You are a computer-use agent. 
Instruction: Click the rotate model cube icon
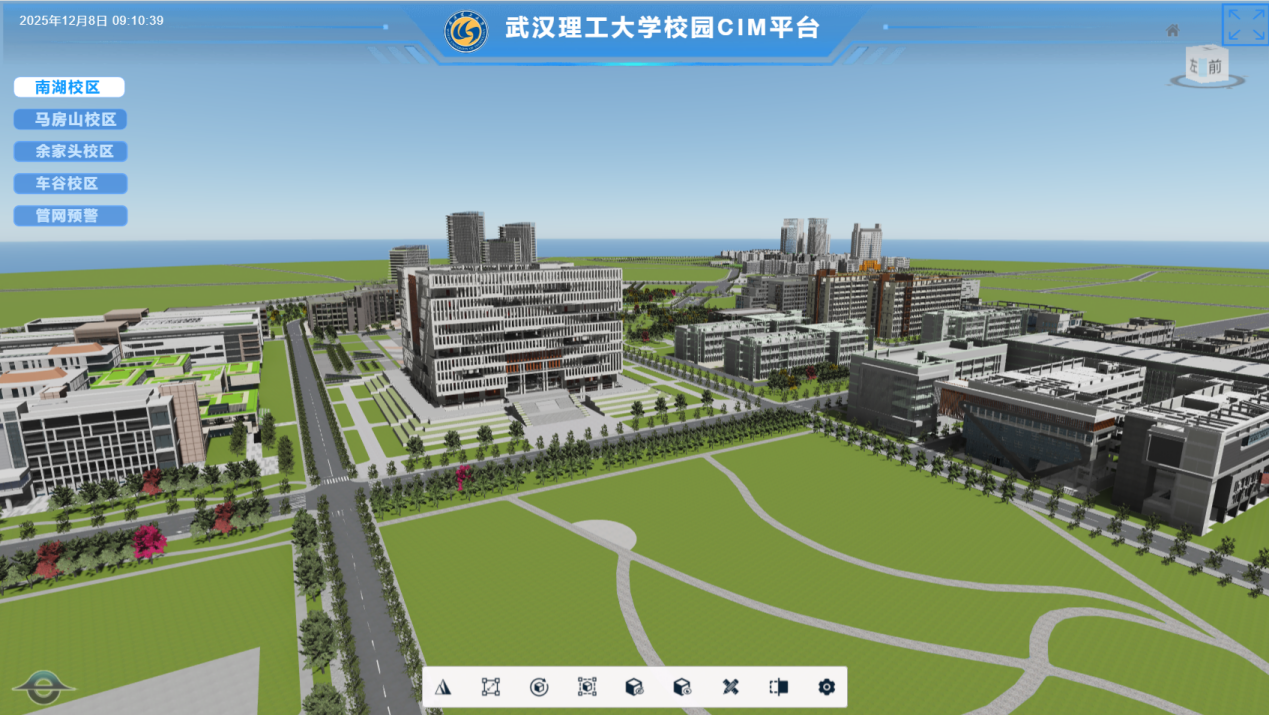[538, 687]
